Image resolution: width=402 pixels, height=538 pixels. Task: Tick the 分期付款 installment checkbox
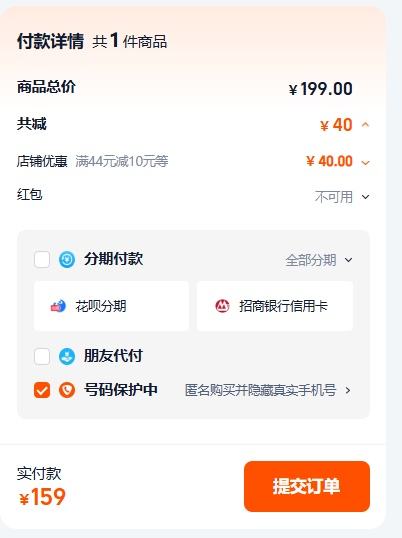coord(42,259)
